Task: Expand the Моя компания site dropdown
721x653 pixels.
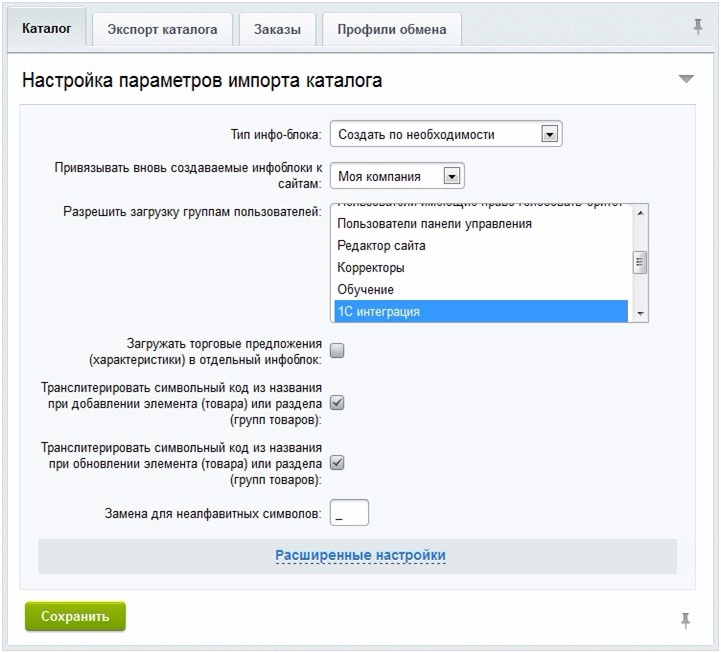Action: tap(397, 176)
